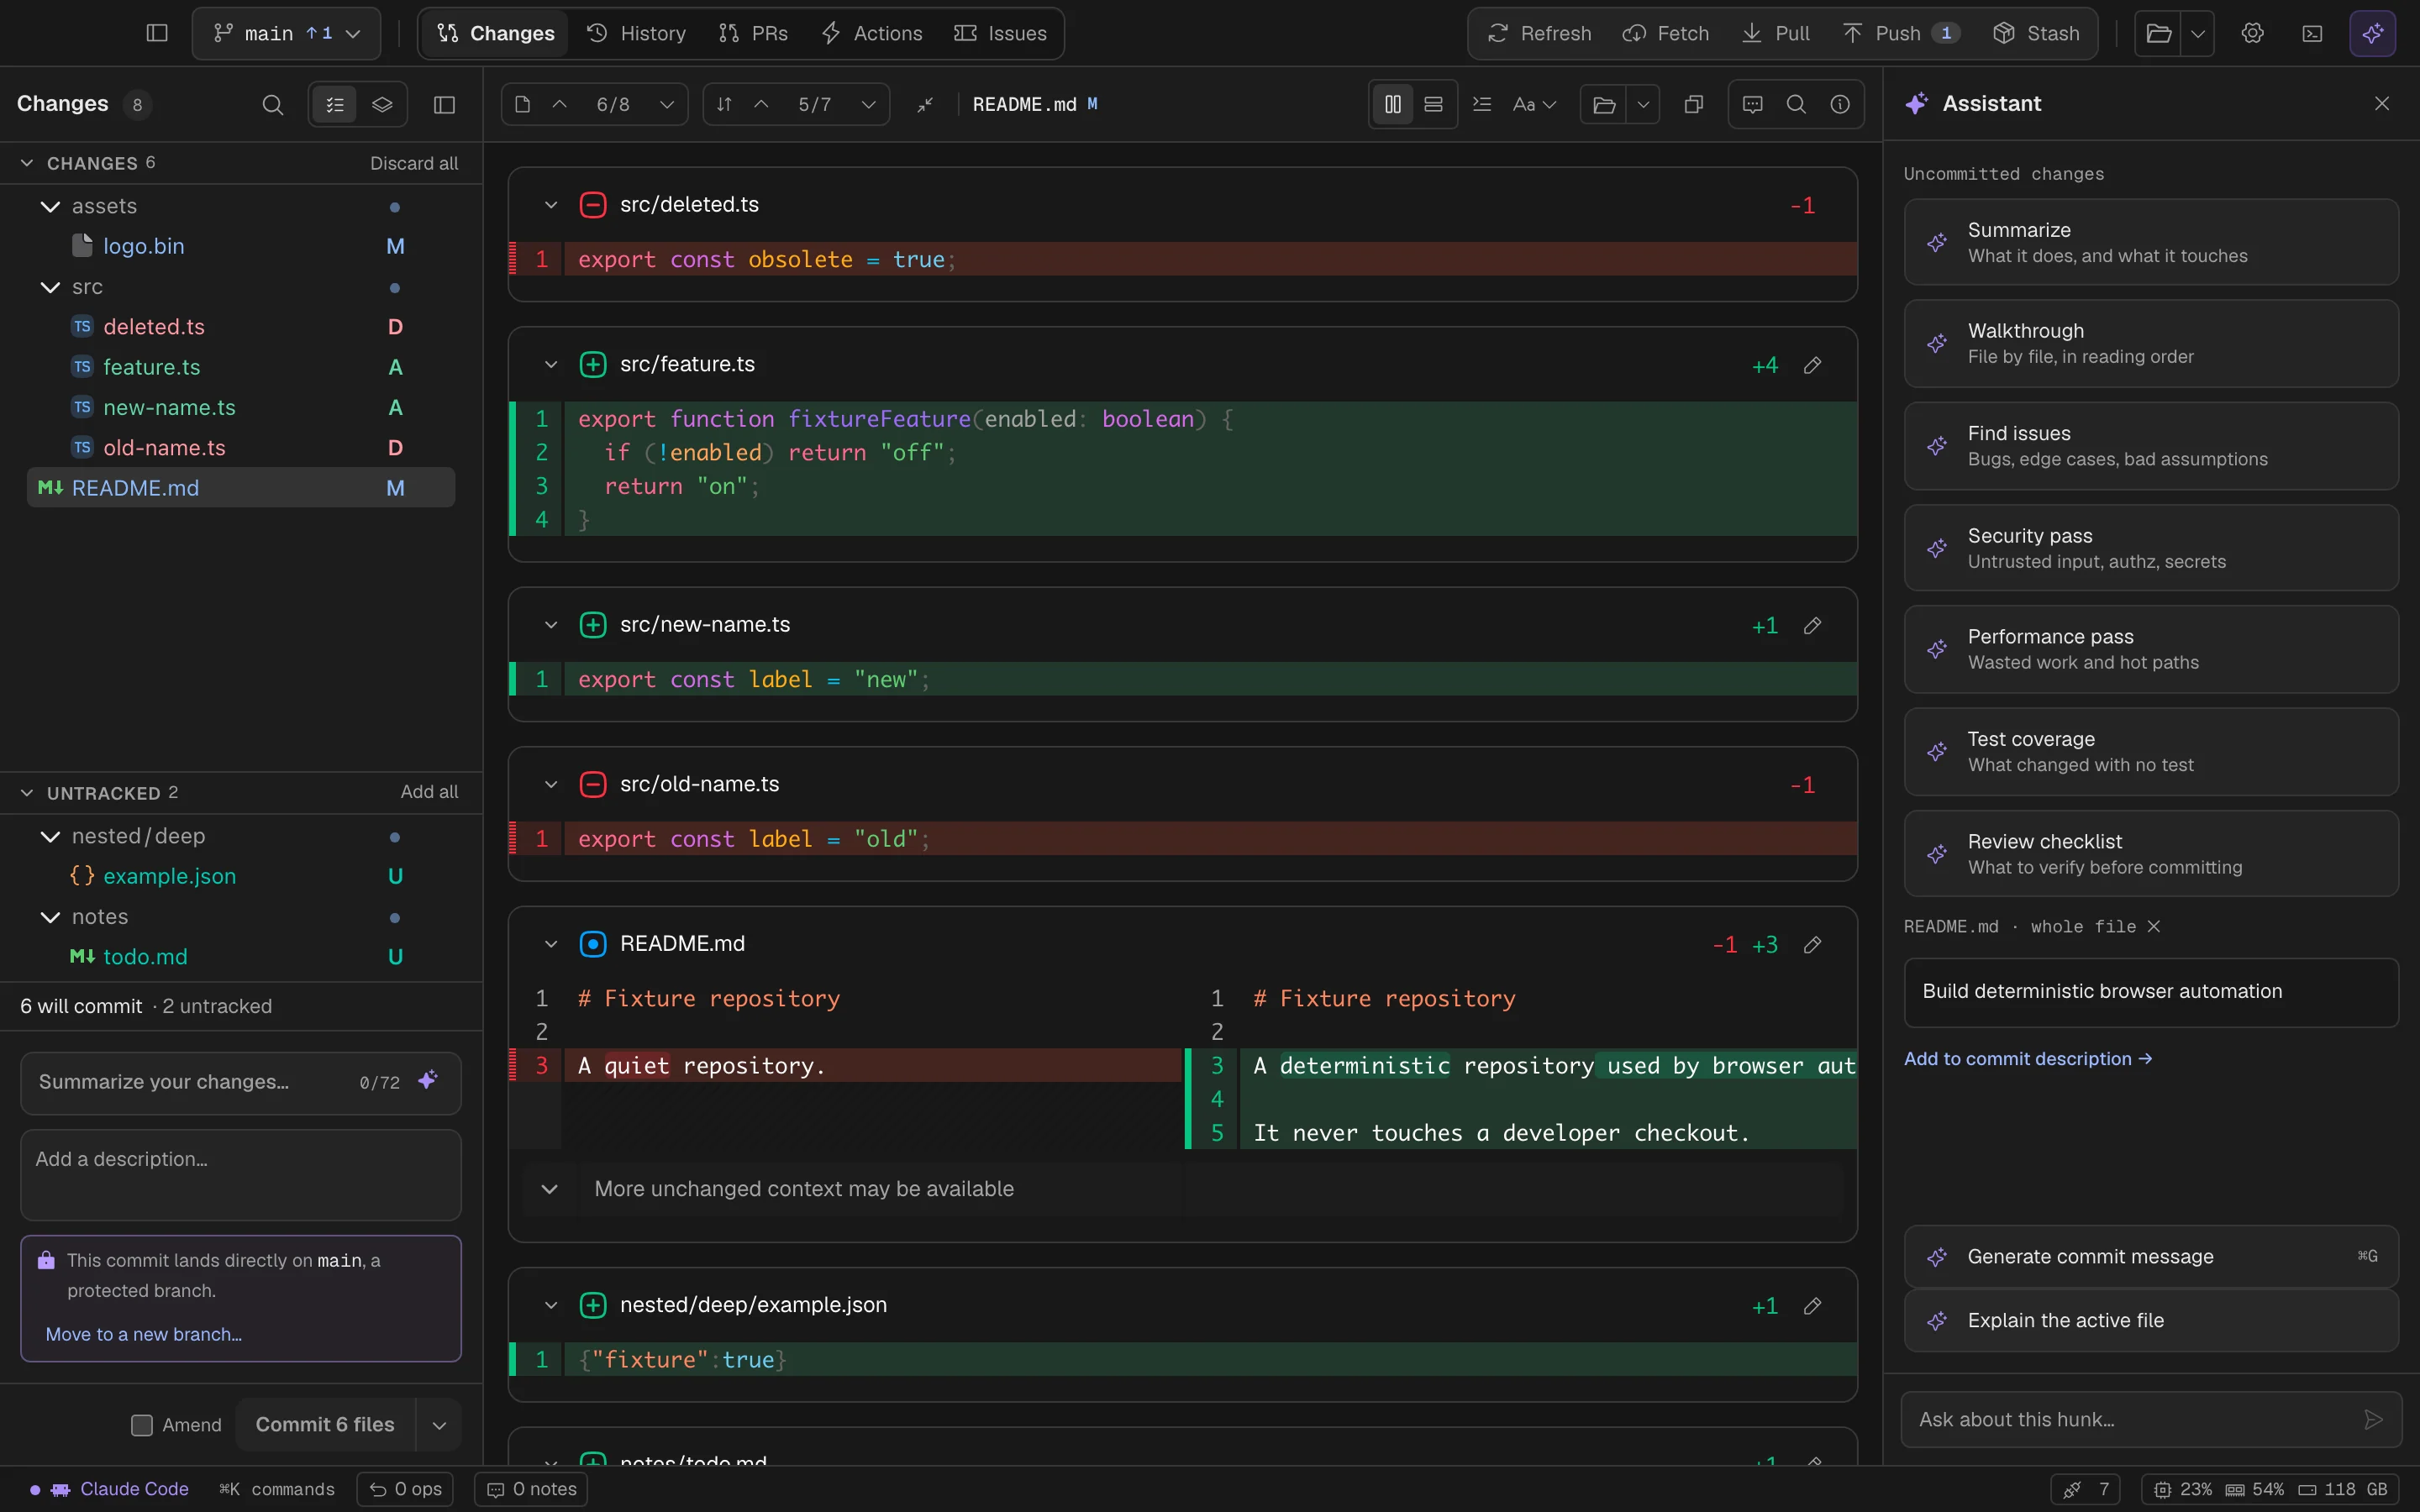
Task: Open the PRs tab
Action: click(753, 33)
